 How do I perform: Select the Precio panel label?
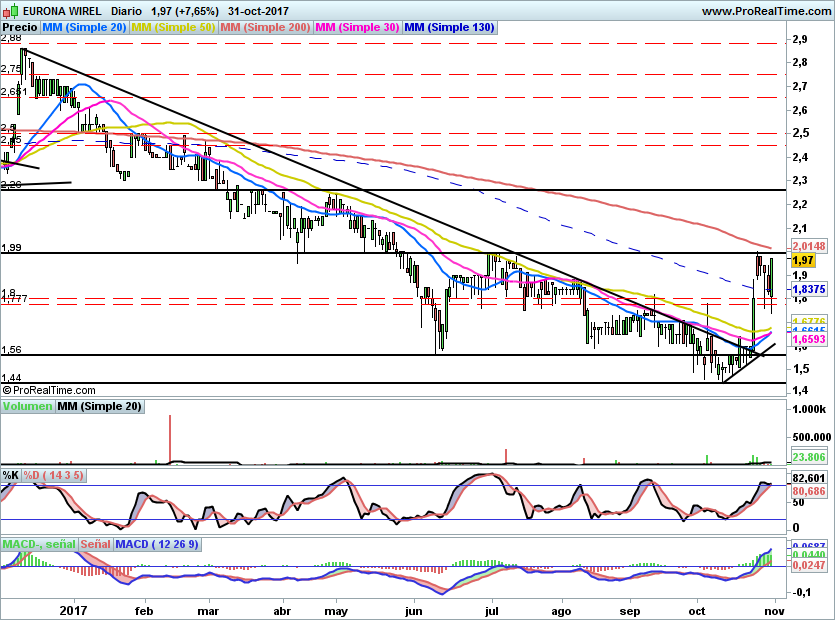(19, 28)
